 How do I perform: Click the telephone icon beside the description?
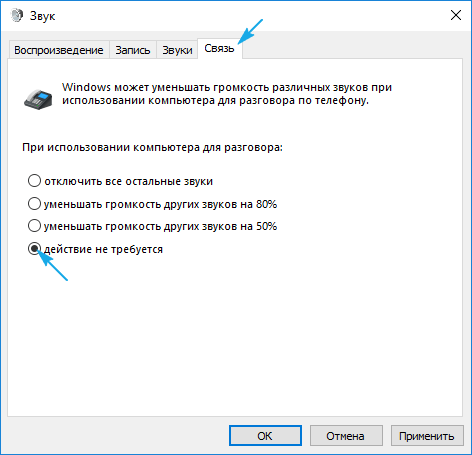point(38,99)
